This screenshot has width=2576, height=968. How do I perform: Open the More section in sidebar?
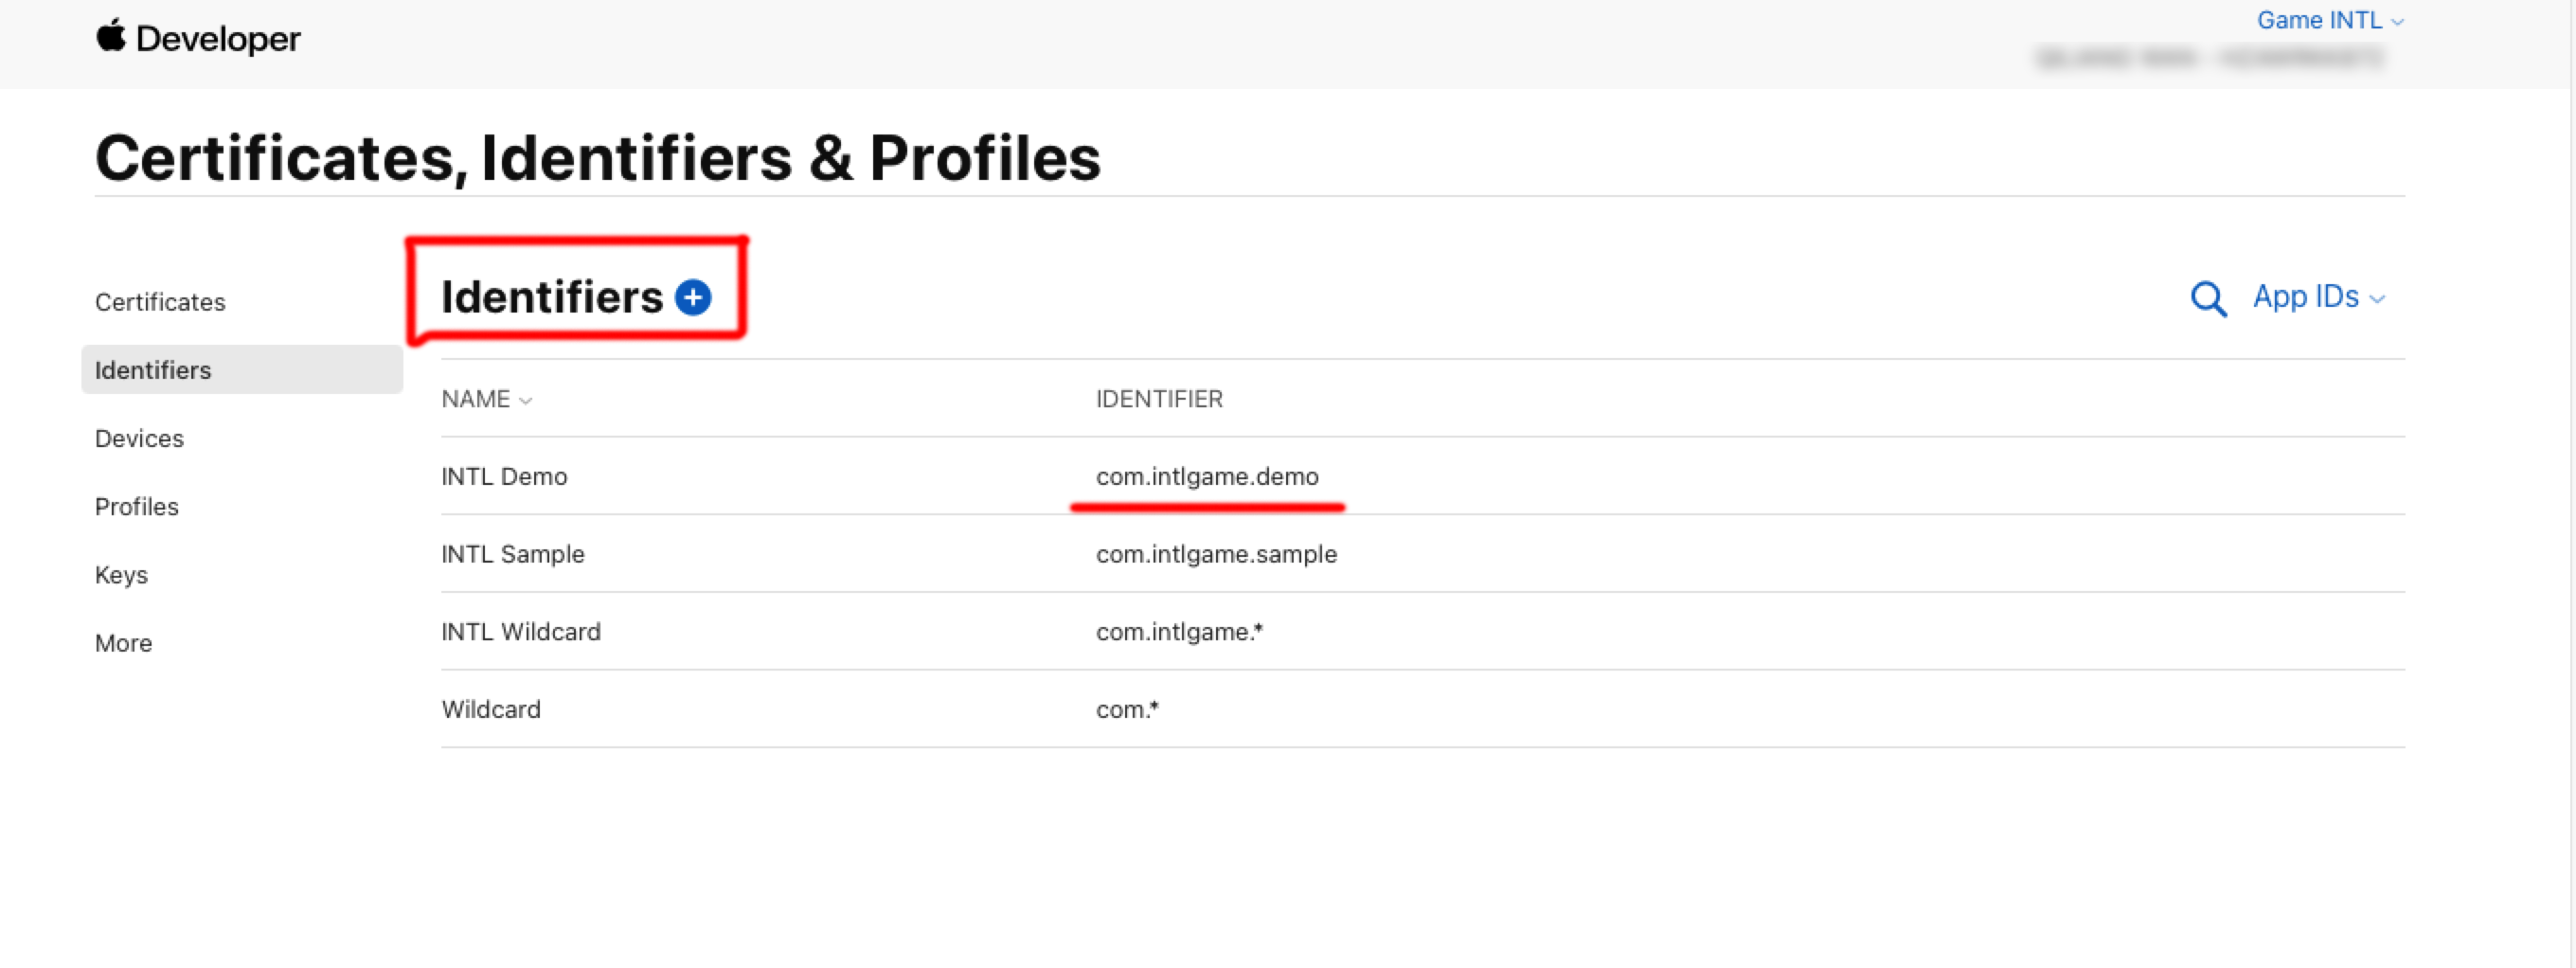(123, 643)
